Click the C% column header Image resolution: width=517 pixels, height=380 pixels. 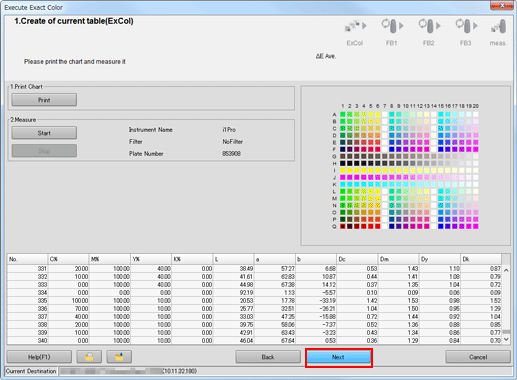click(x=69, y=259)
